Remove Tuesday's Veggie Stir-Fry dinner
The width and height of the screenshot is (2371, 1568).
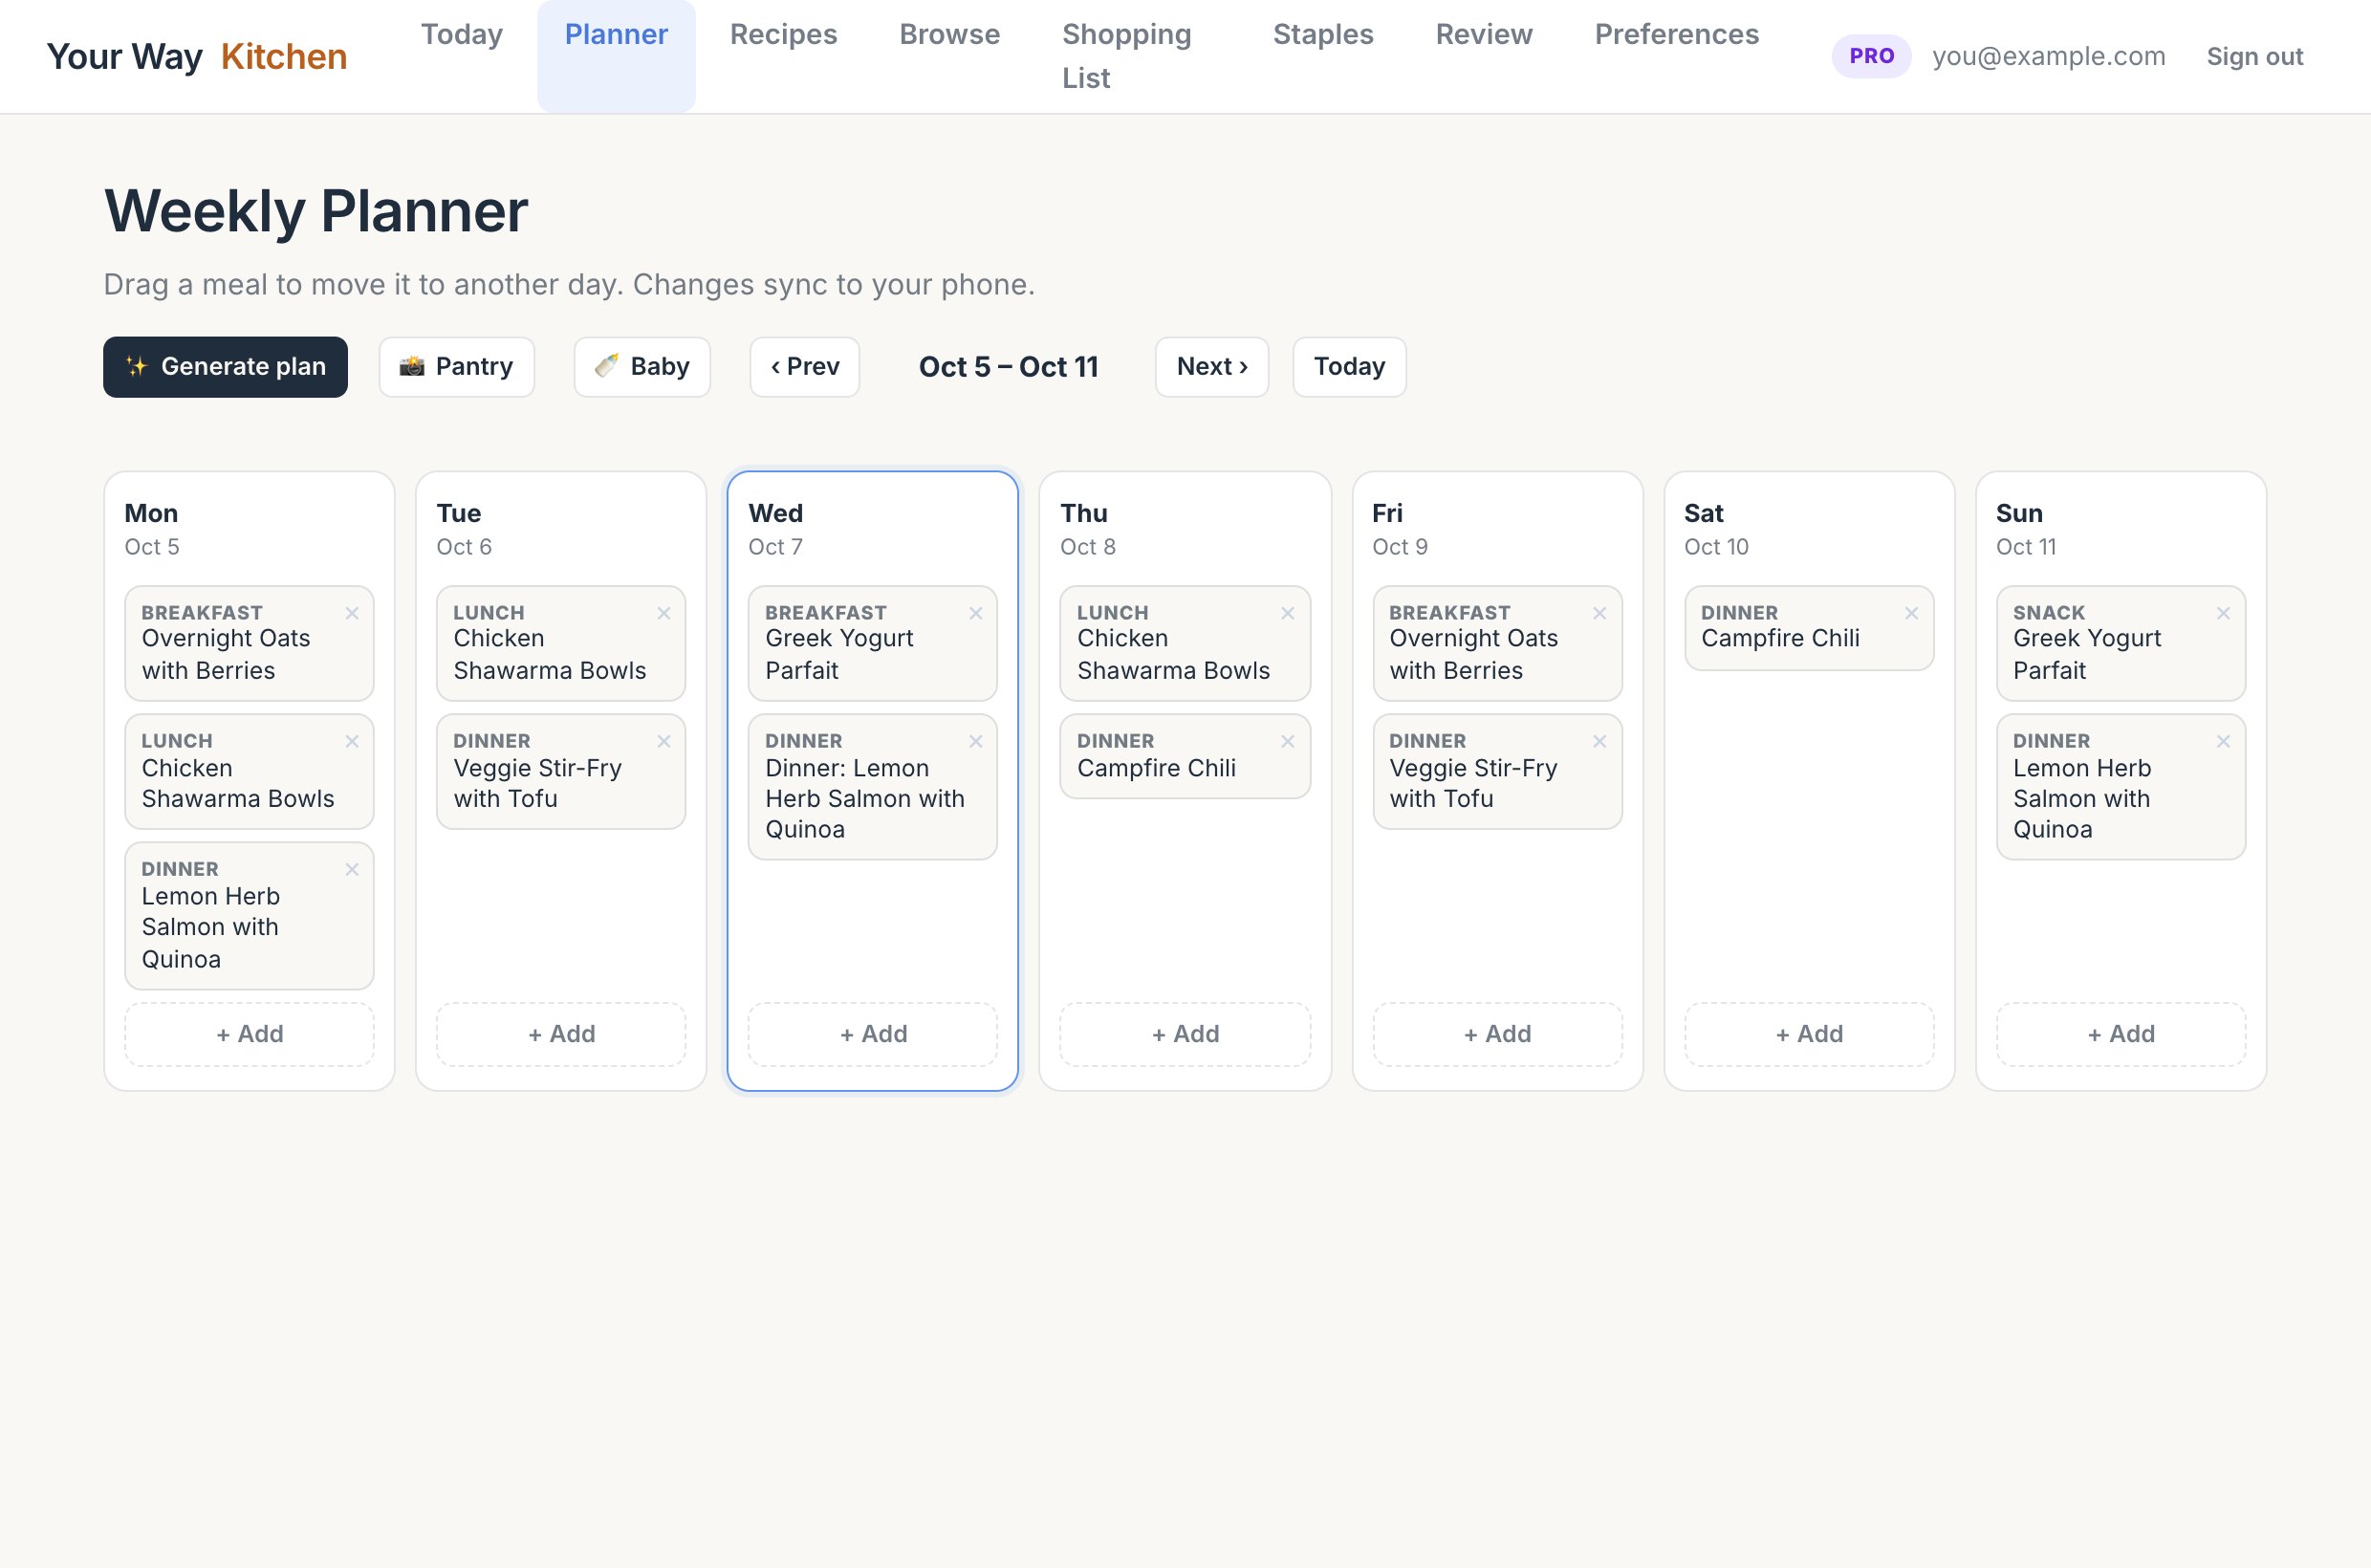point(664,741)
